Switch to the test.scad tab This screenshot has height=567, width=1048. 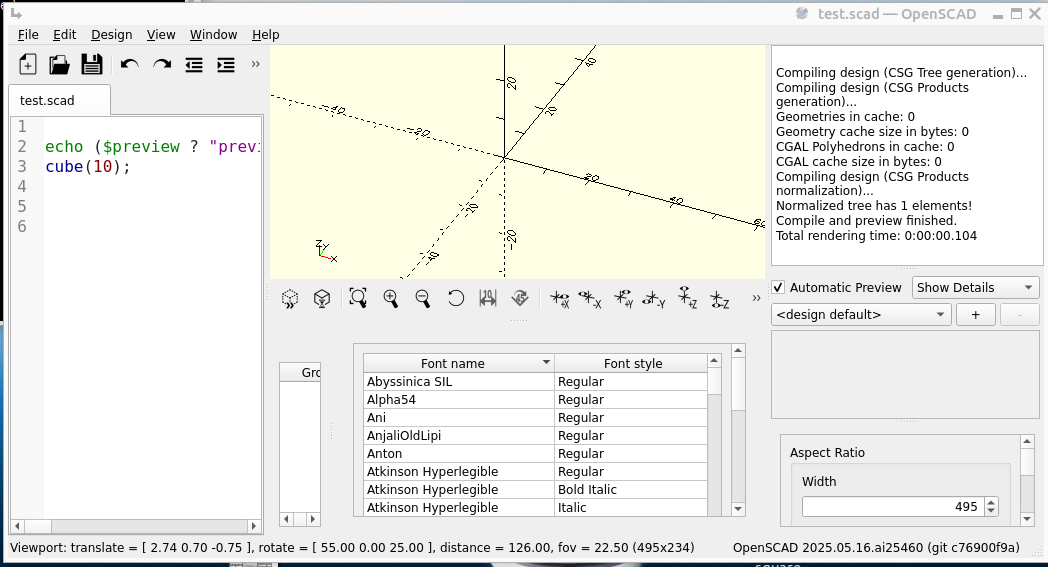coord(48,100)
